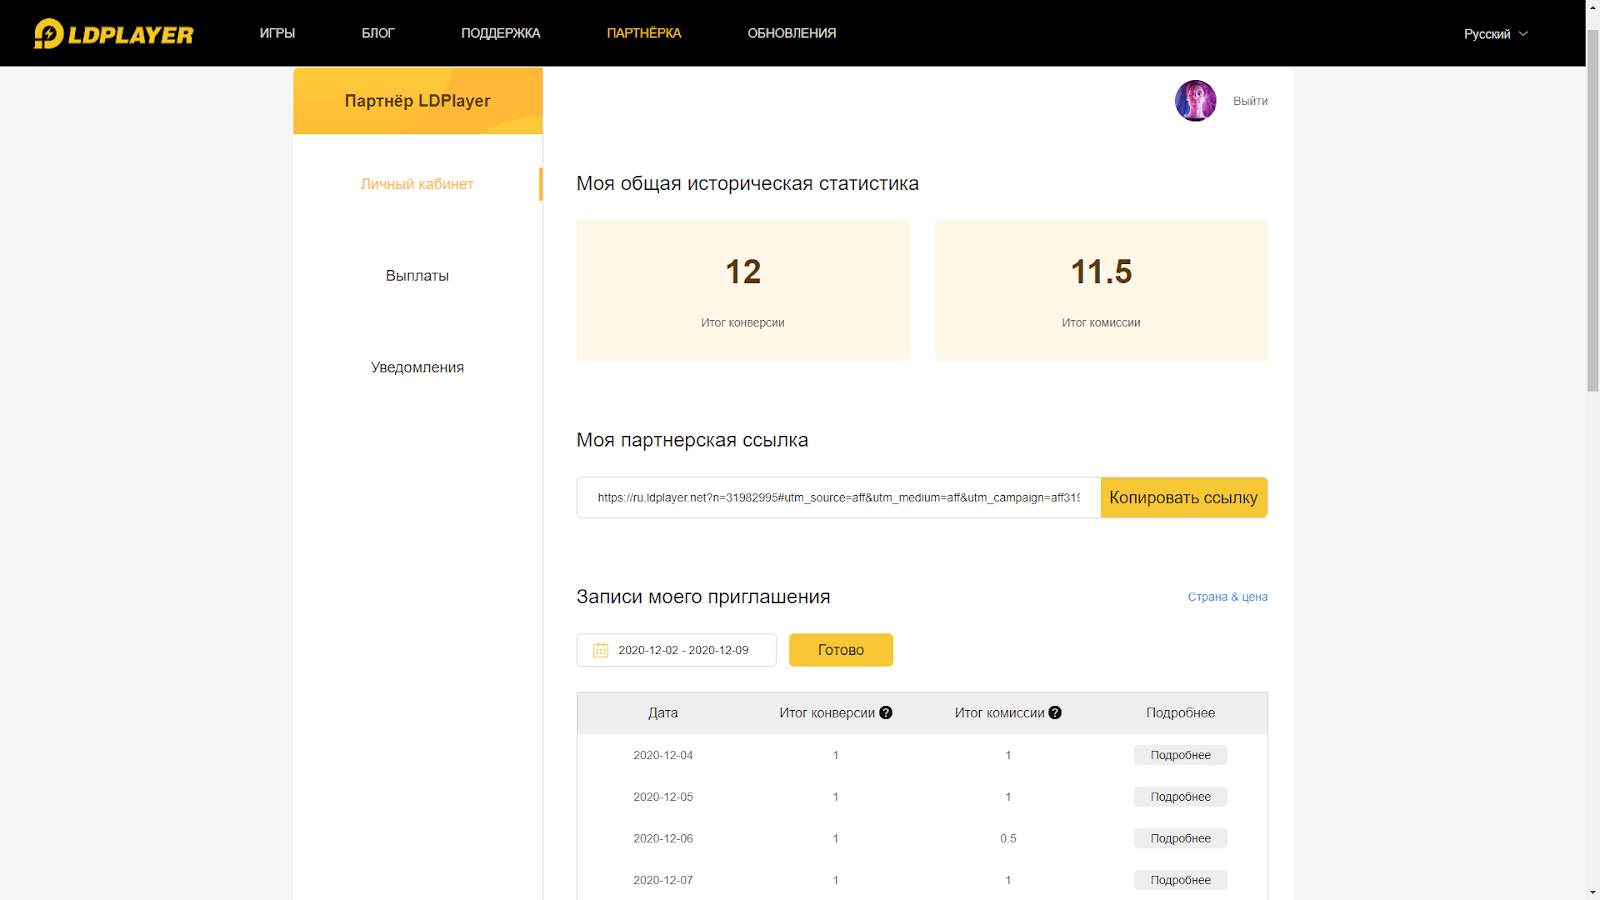Select ПАРТНЁРКА in top navigation
The height and width of the screenshot is (900, 1600).
(644, 33)
